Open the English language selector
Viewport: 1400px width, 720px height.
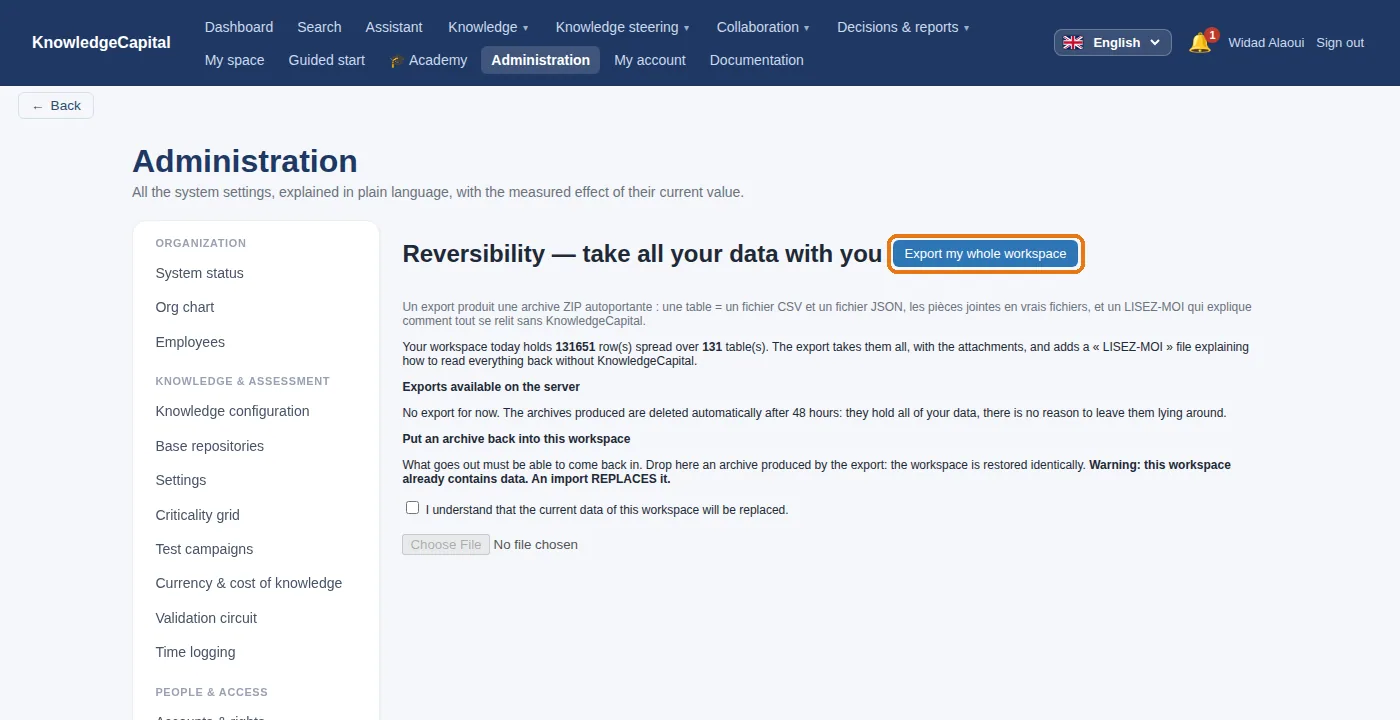click(1113, 42)
